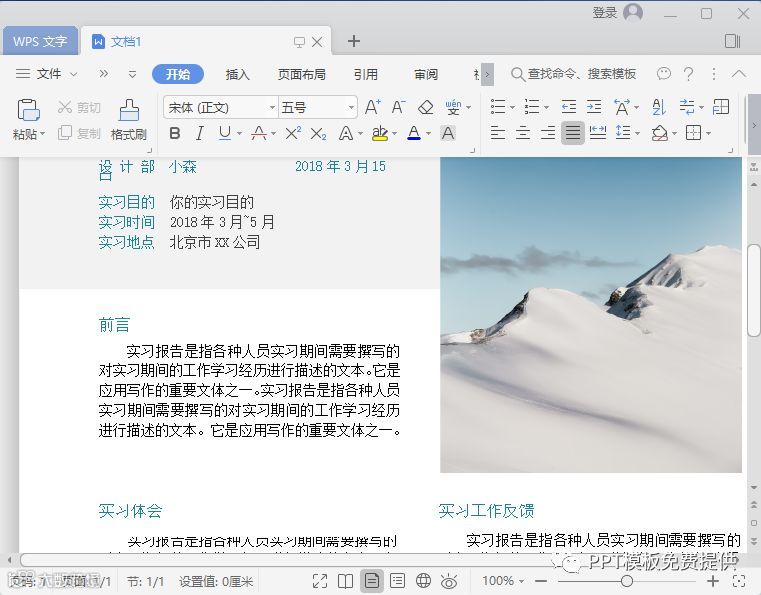This screenshot has height=595, width=761.
Task: Close the 文档1 document tab
Action: point(317,42)
